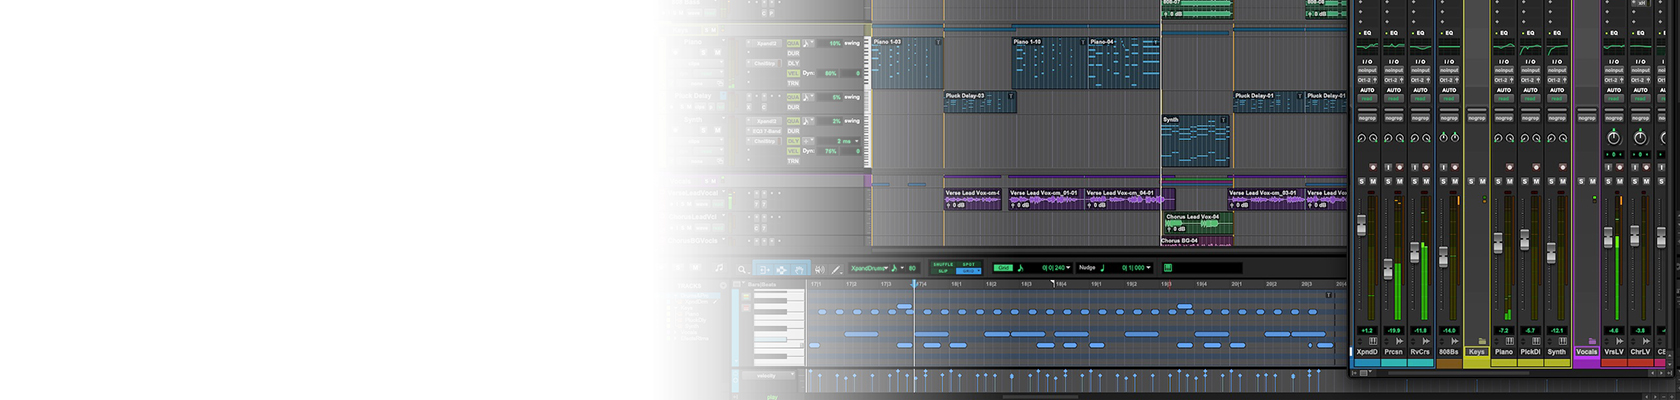Select the Zoomer tool in the edit toolbar

coord(742,270)
